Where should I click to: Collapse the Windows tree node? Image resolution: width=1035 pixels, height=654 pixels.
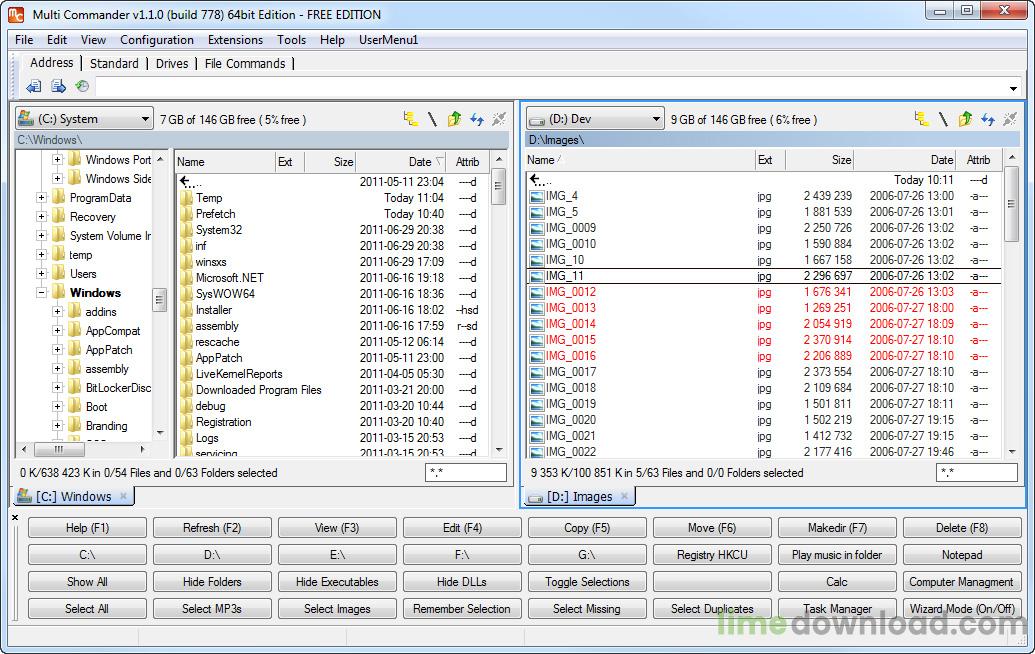click(x=42, y=292)
